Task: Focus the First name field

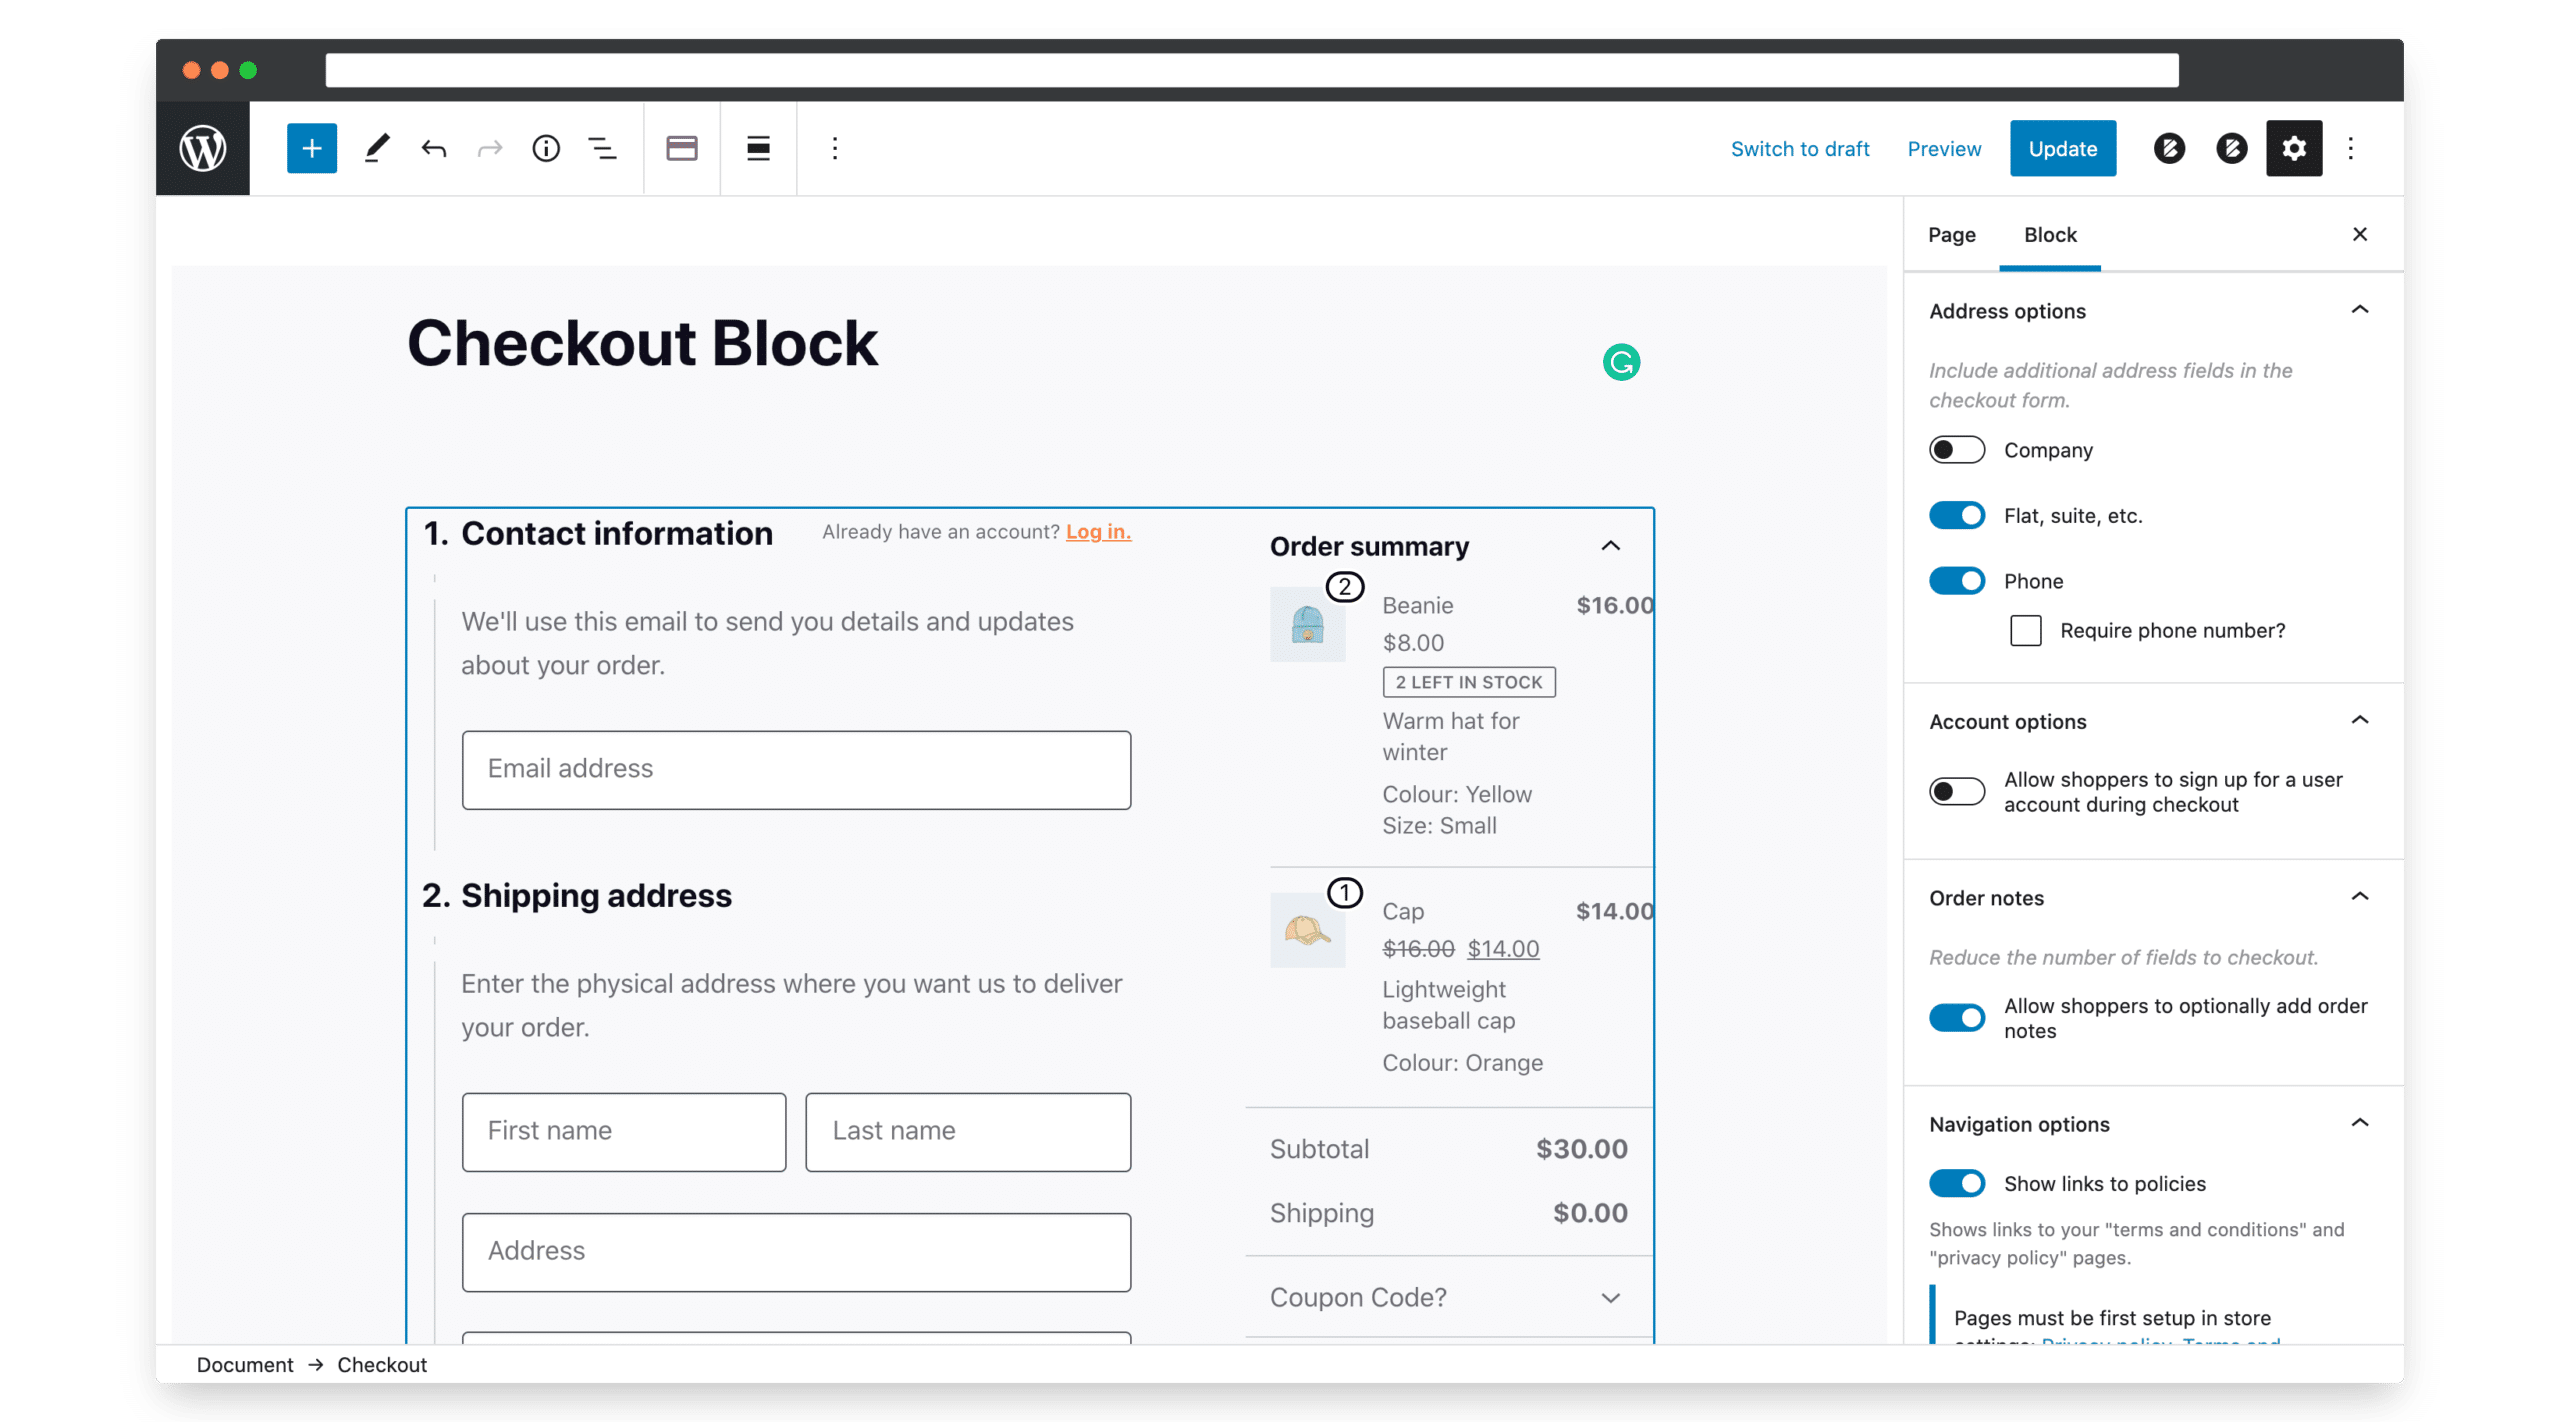Action: (624, 1132)
